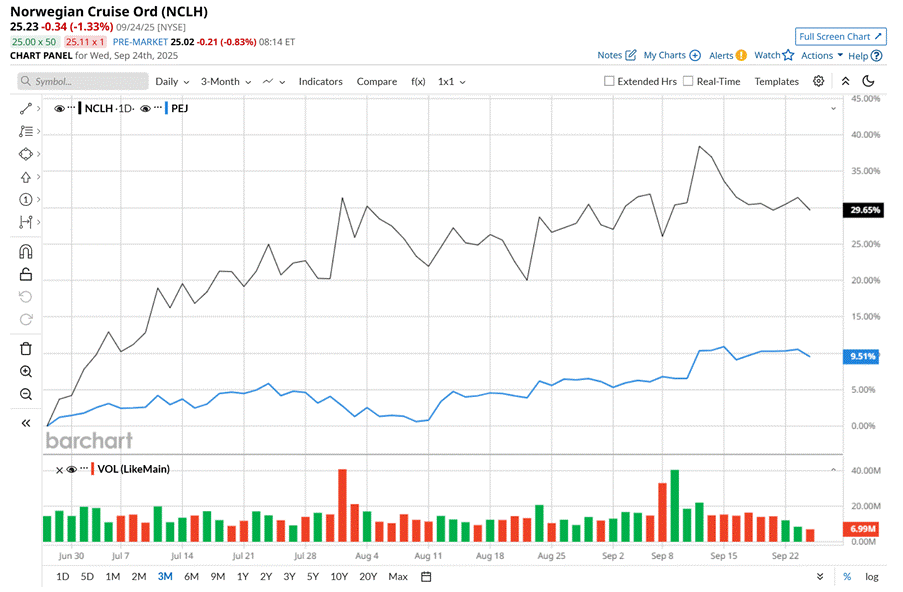Open the chart type line dropdown
The height and width of the screenshot is (592, 903).
[274, 82]
